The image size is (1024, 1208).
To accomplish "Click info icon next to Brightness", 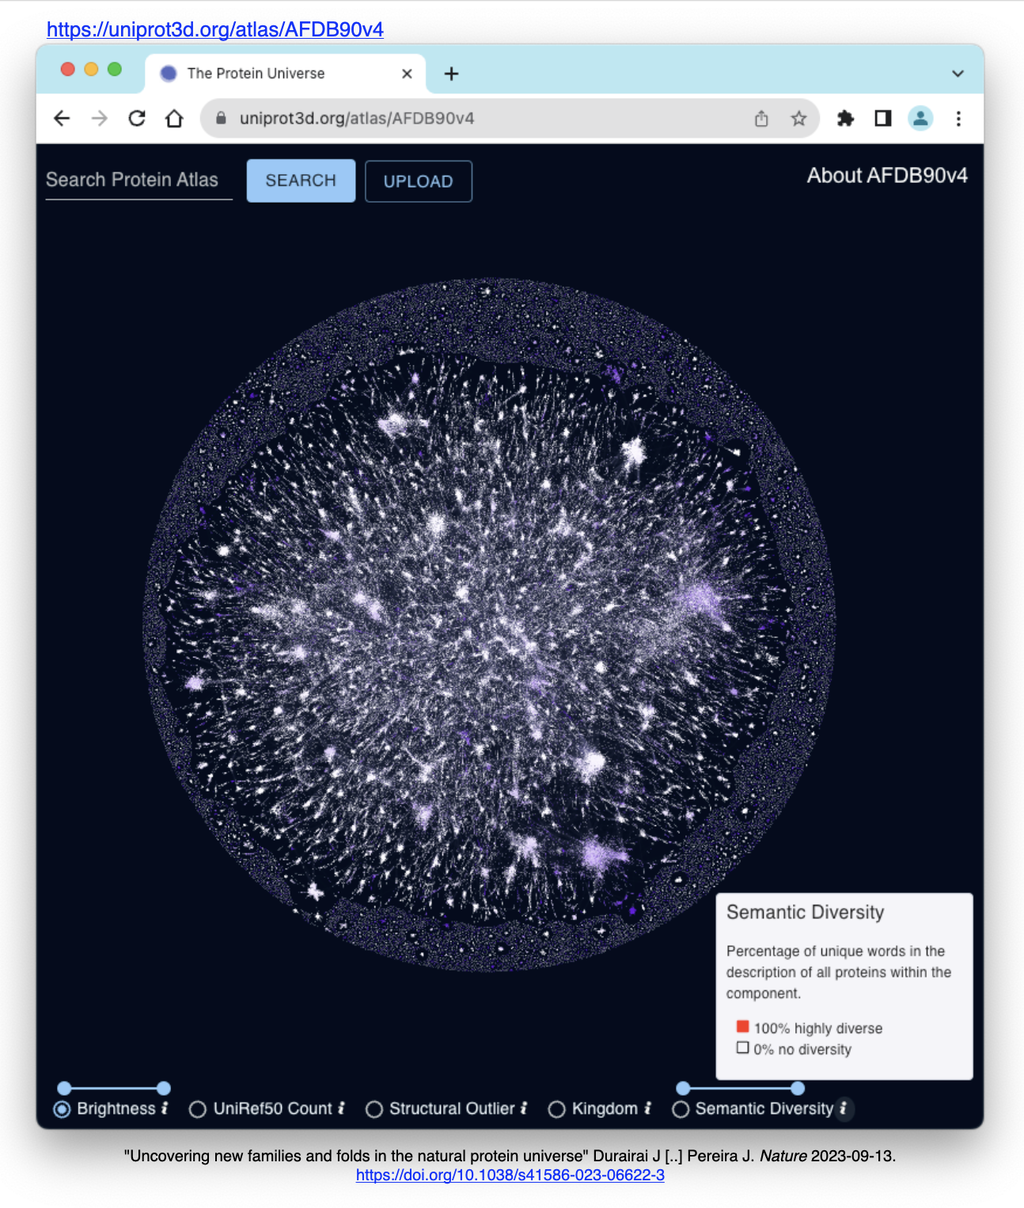I will [165, 1108].
